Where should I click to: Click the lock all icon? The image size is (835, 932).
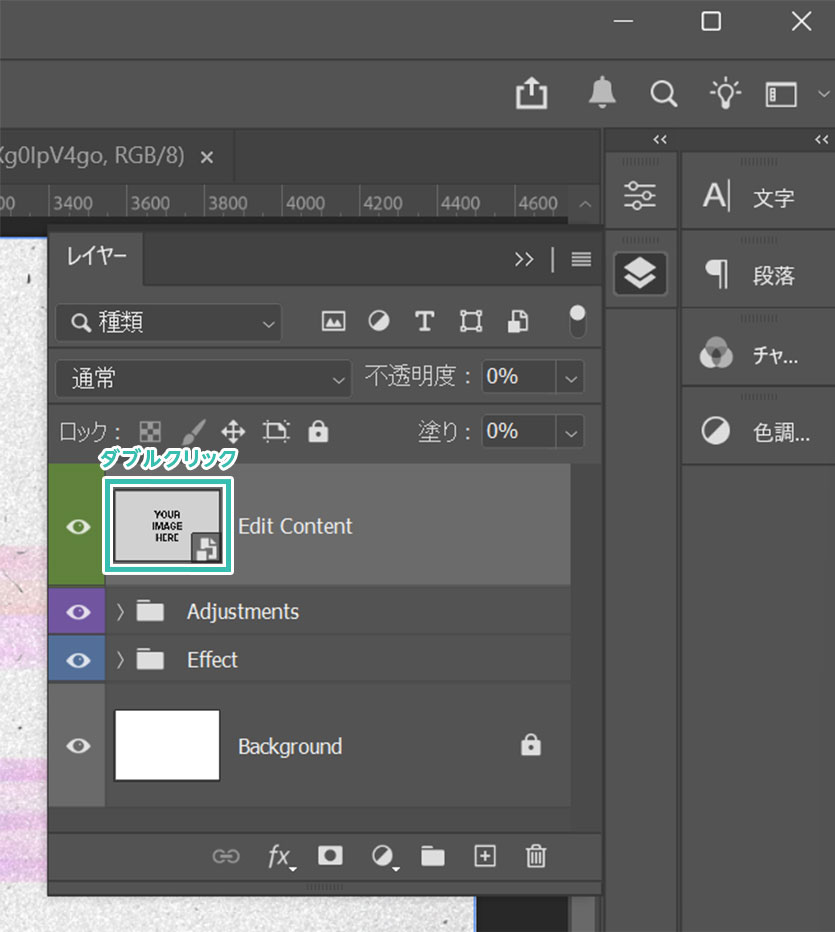click(318, 431)
